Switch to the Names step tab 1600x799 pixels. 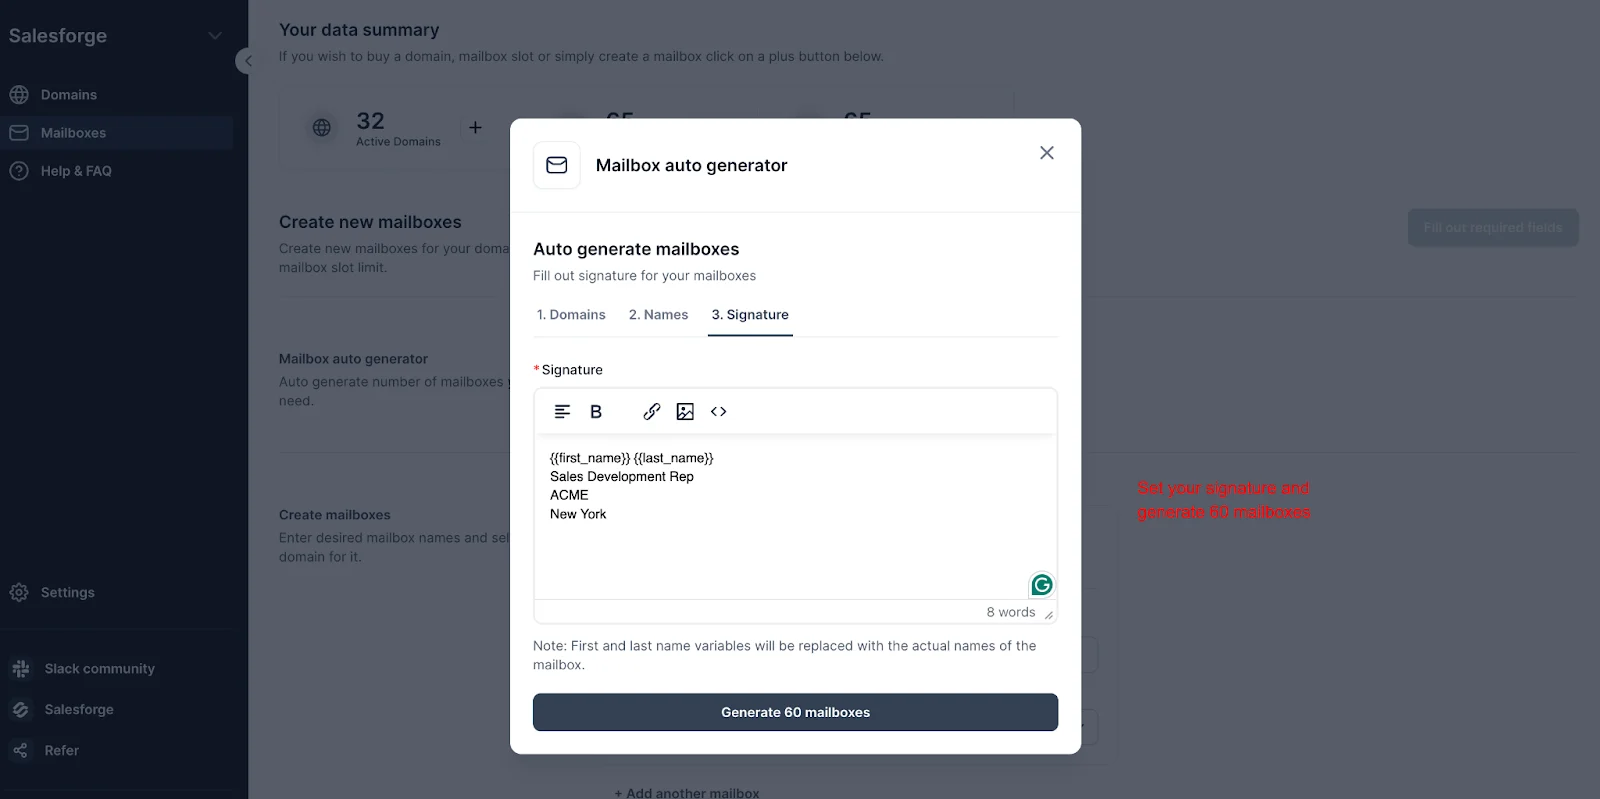[658, 314]
